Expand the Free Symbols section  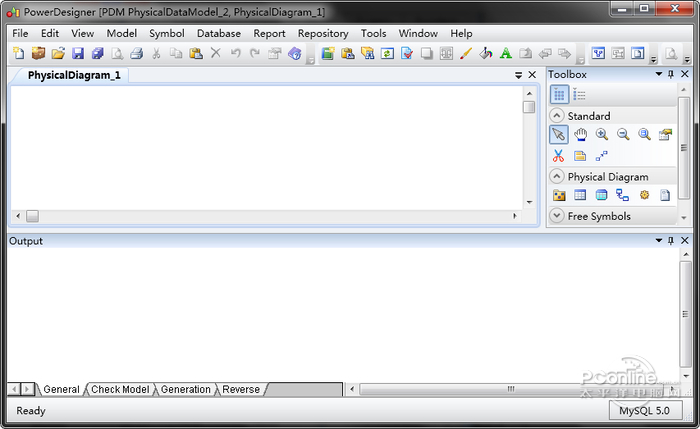pos(556,216)
